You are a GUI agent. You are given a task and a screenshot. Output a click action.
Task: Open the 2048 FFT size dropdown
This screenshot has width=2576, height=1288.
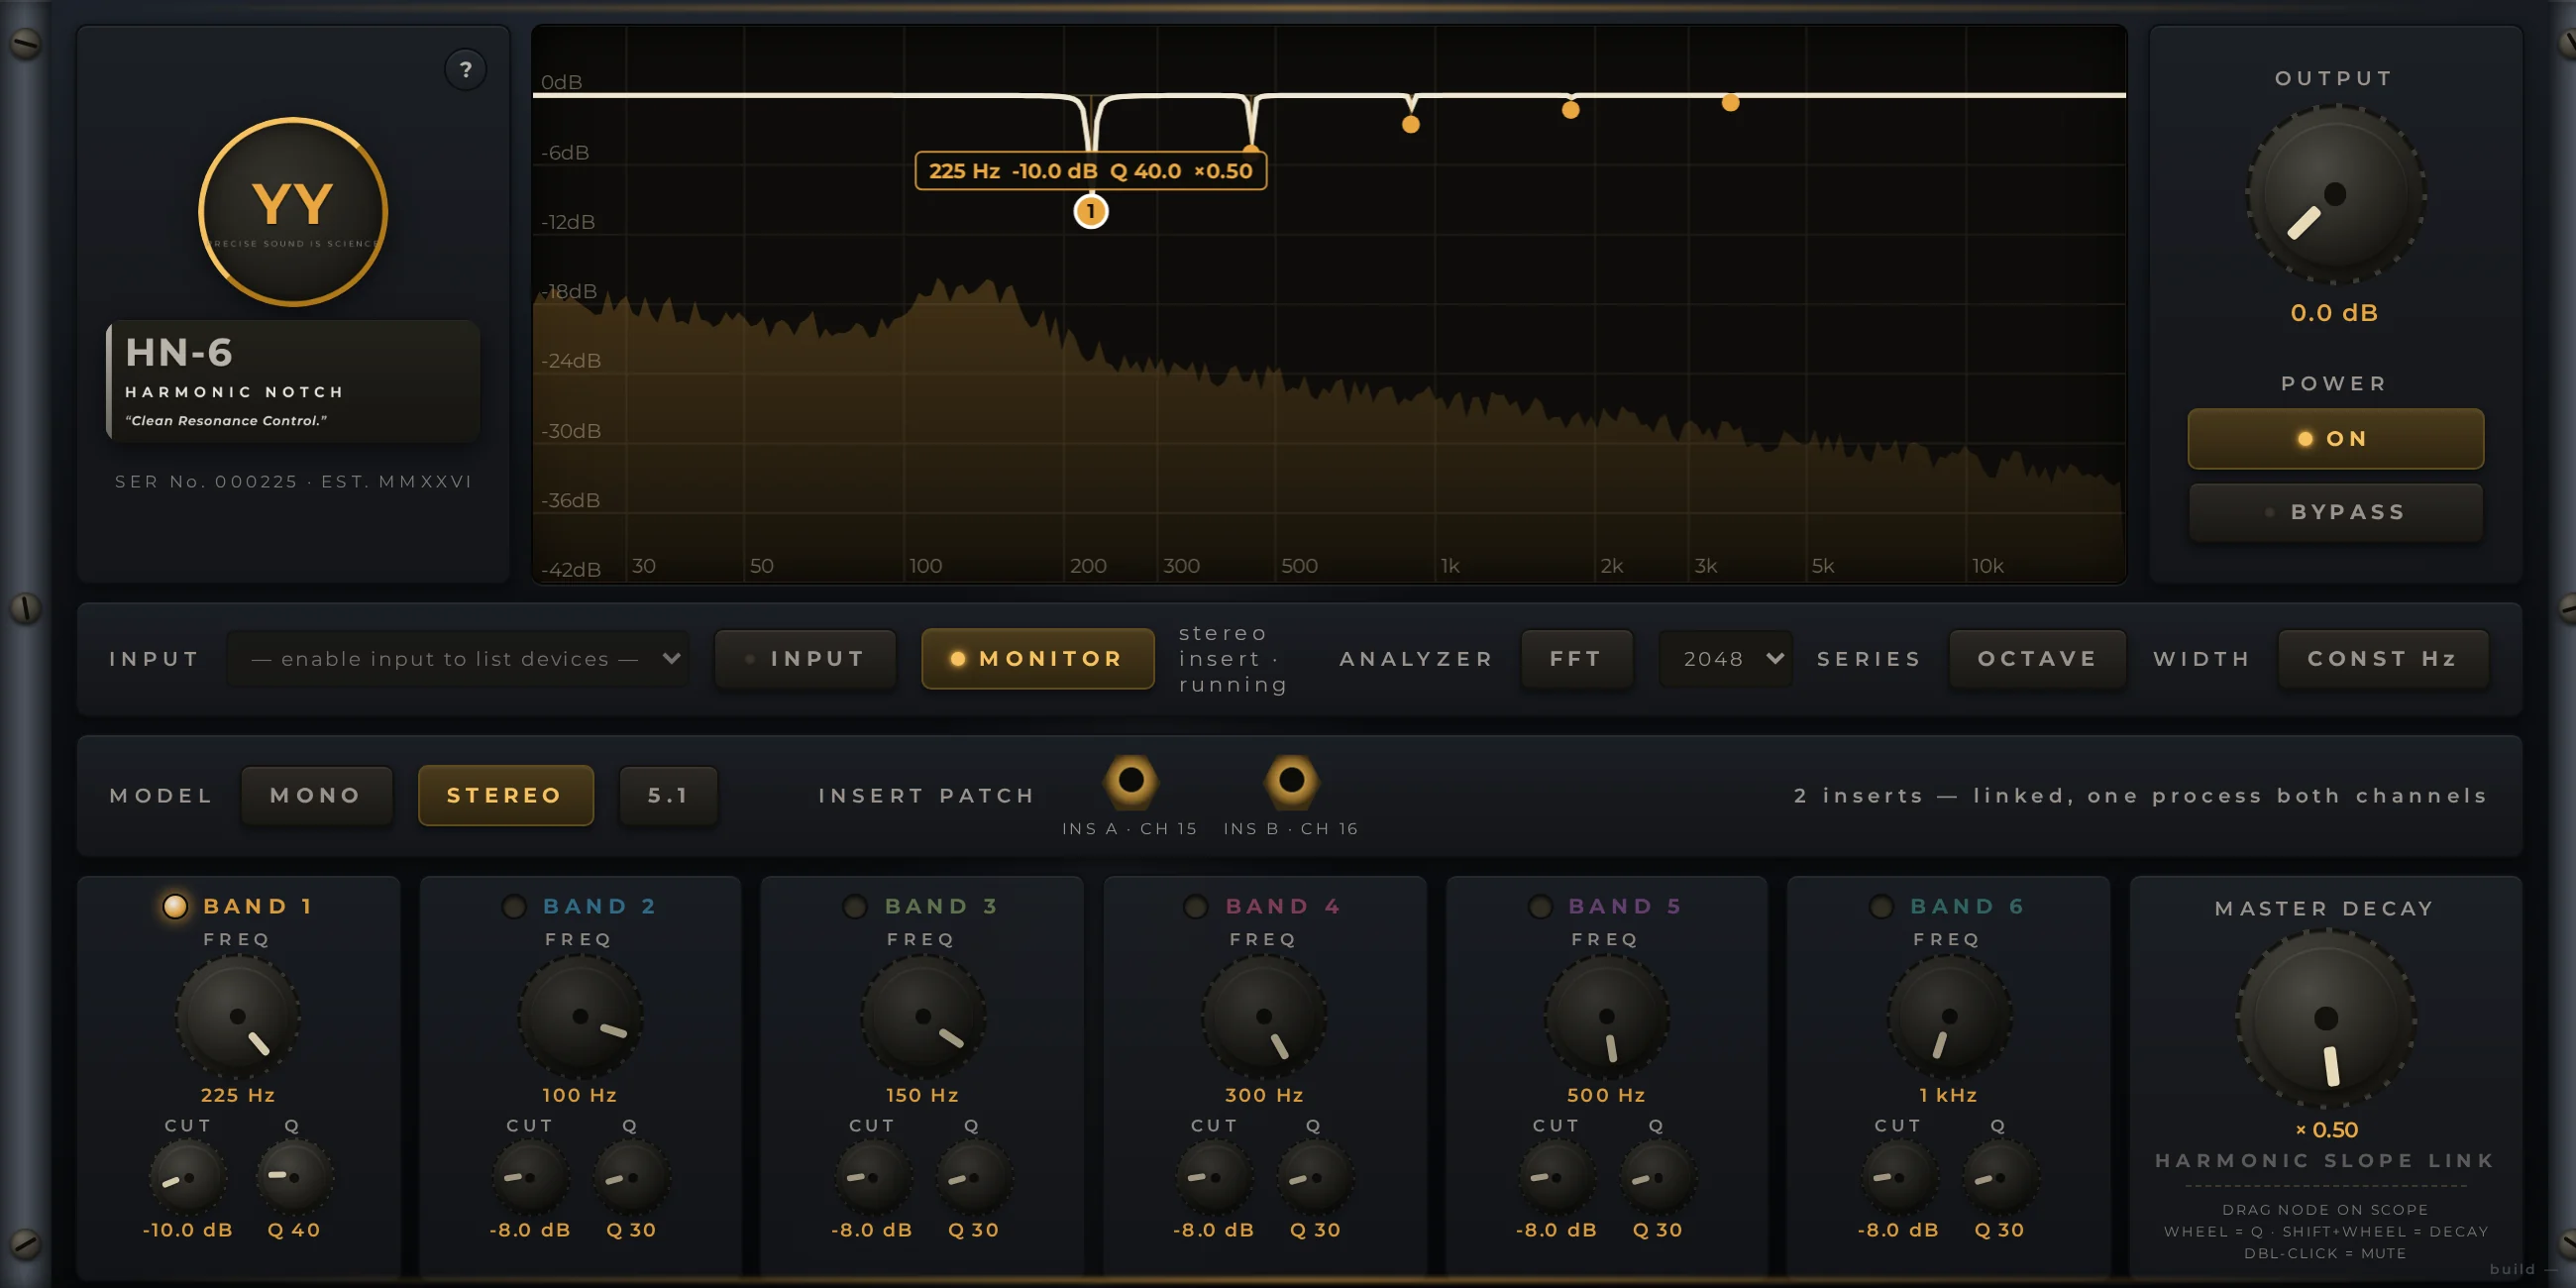[x=1726, y=659]
